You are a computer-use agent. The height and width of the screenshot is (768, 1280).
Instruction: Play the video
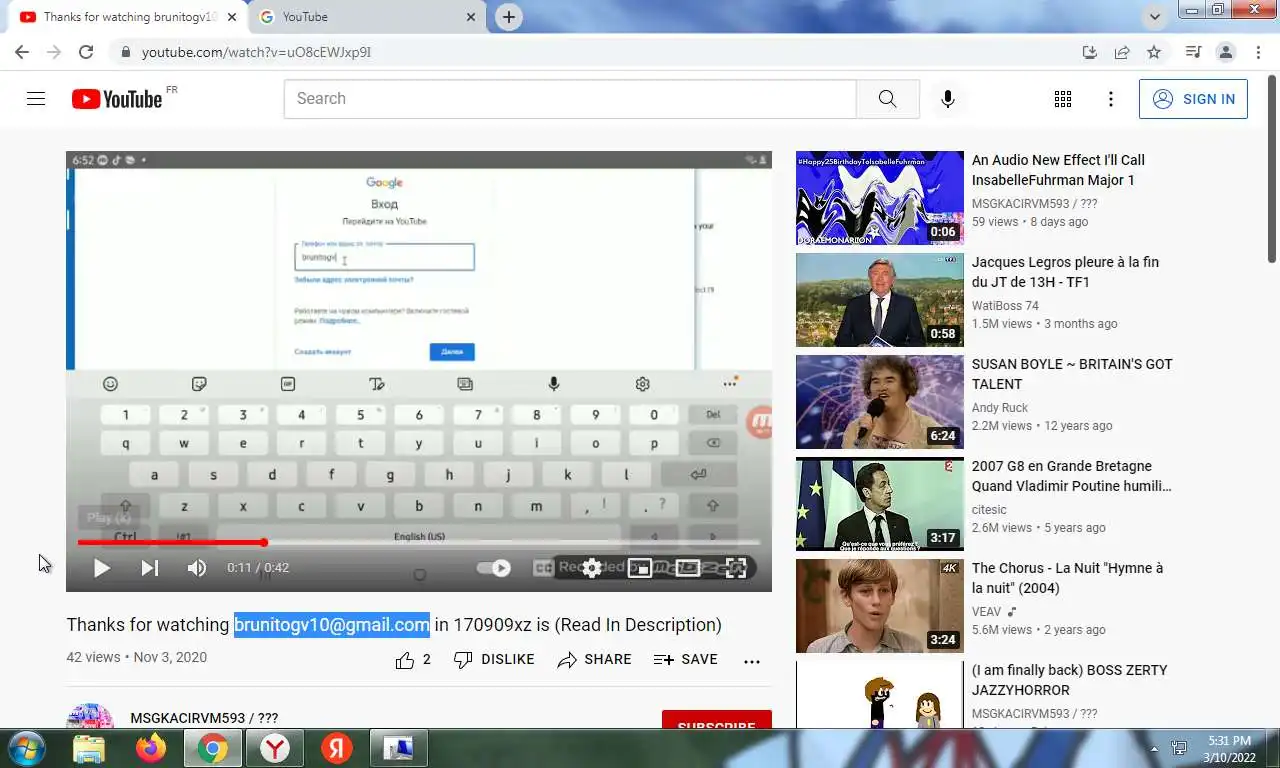pyautogui.click(x=102, y=568)
